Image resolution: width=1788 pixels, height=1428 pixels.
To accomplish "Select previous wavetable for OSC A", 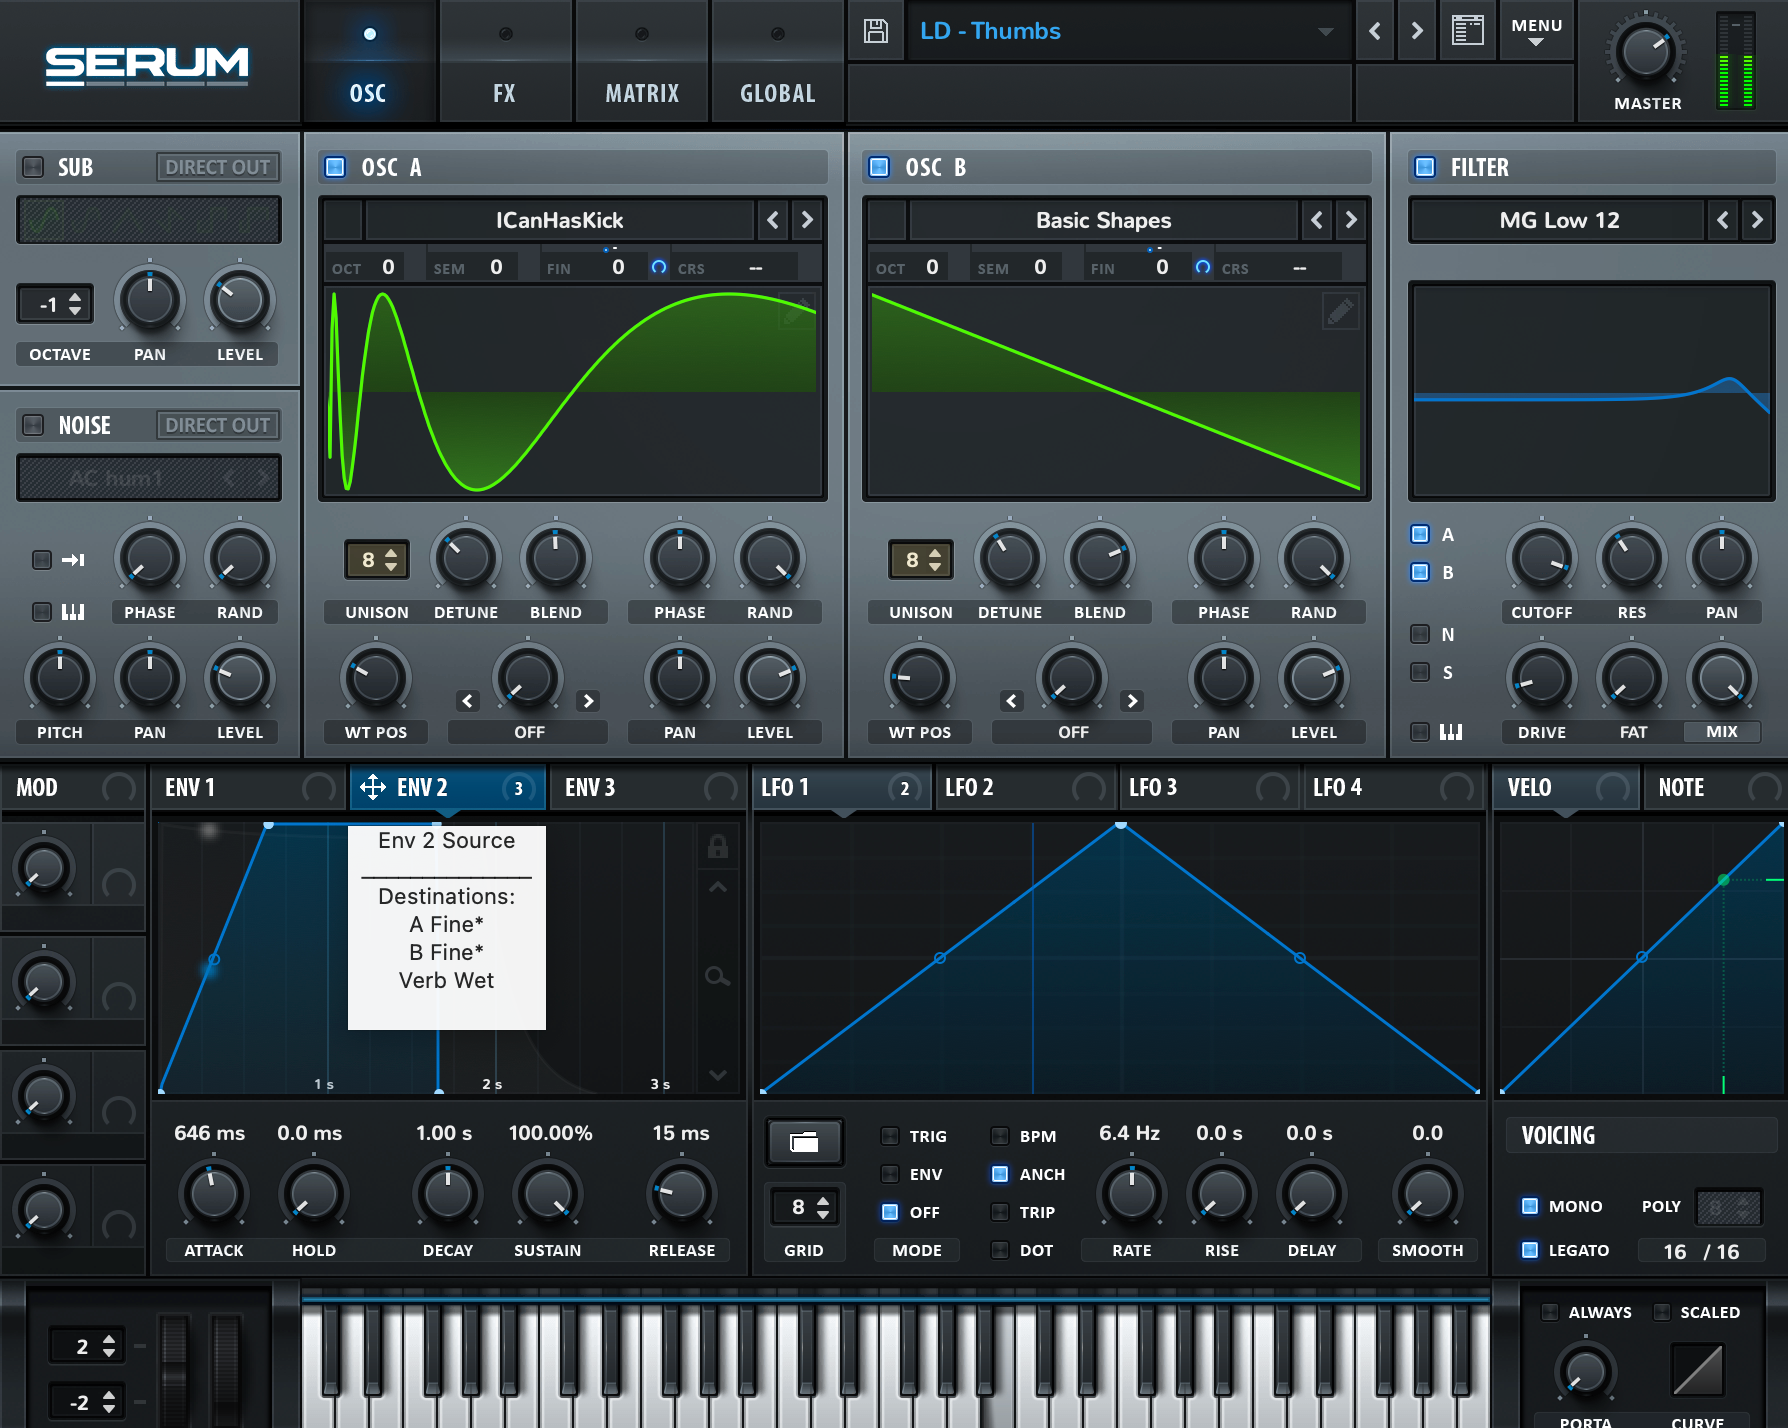I will pos(773,220).
